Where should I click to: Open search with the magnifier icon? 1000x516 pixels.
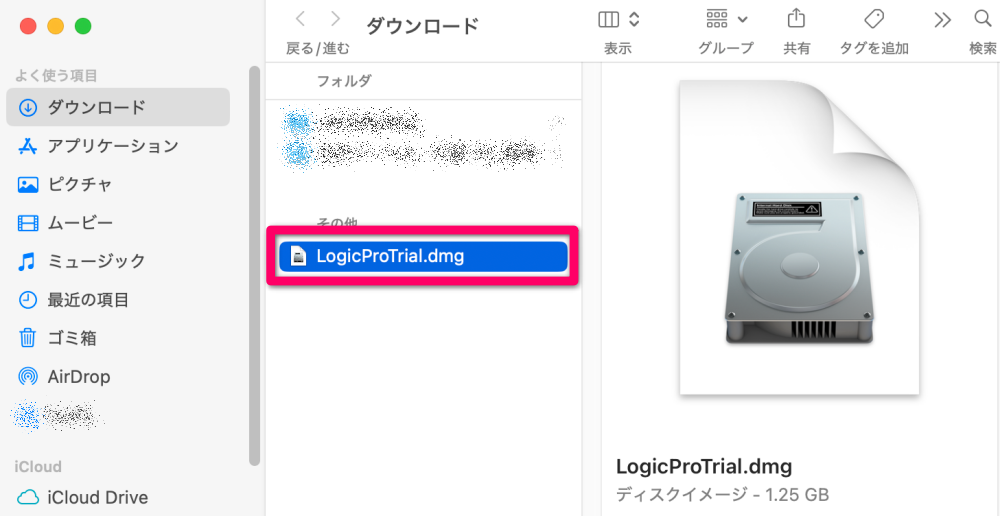(983, 19)
